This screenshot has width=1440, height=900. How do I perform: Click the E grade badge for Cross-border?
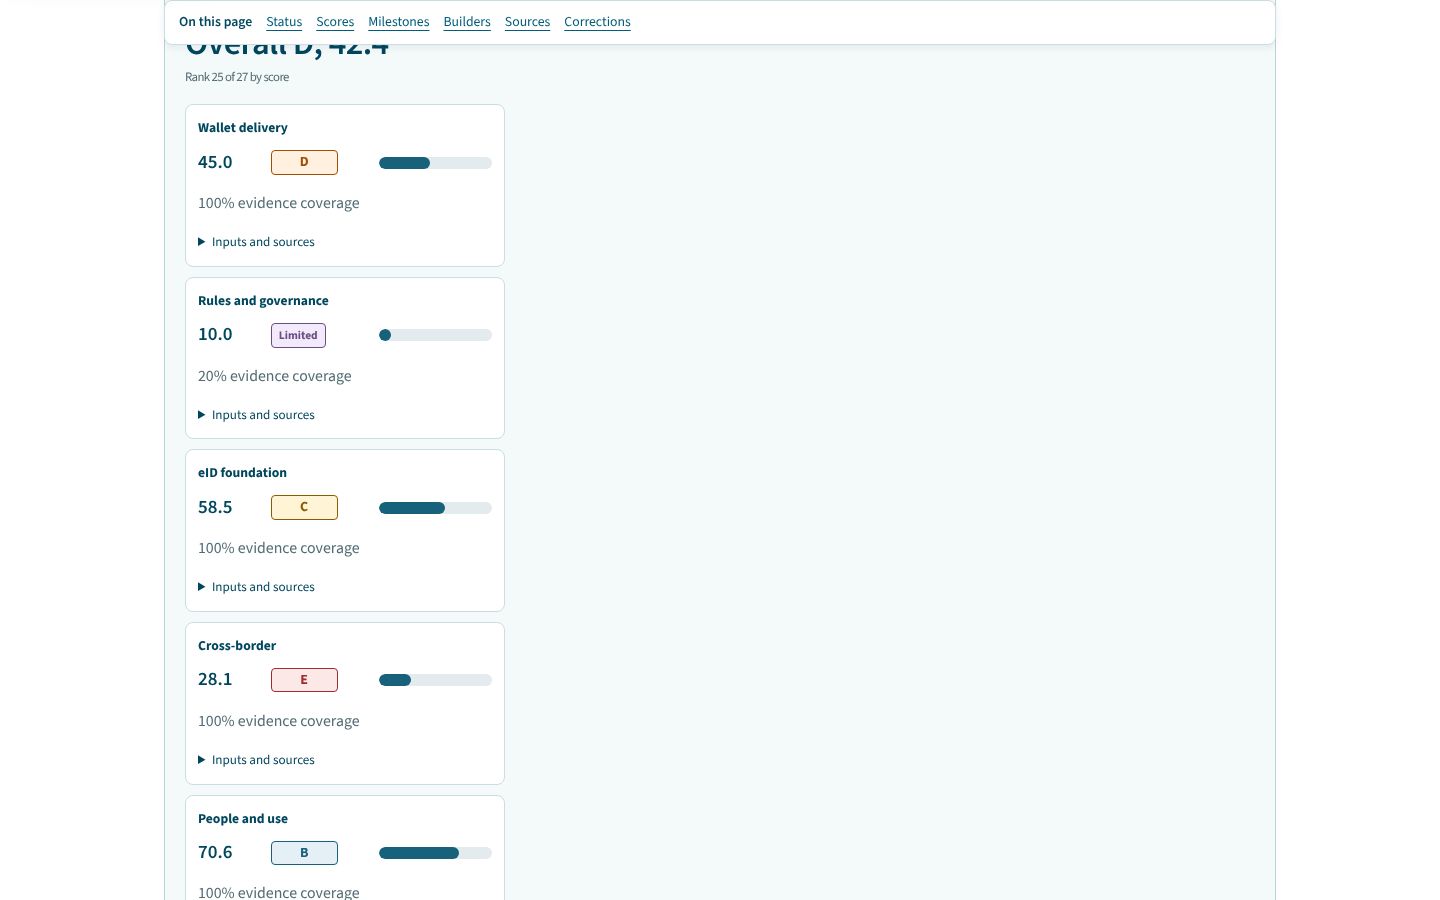[304, 680]
